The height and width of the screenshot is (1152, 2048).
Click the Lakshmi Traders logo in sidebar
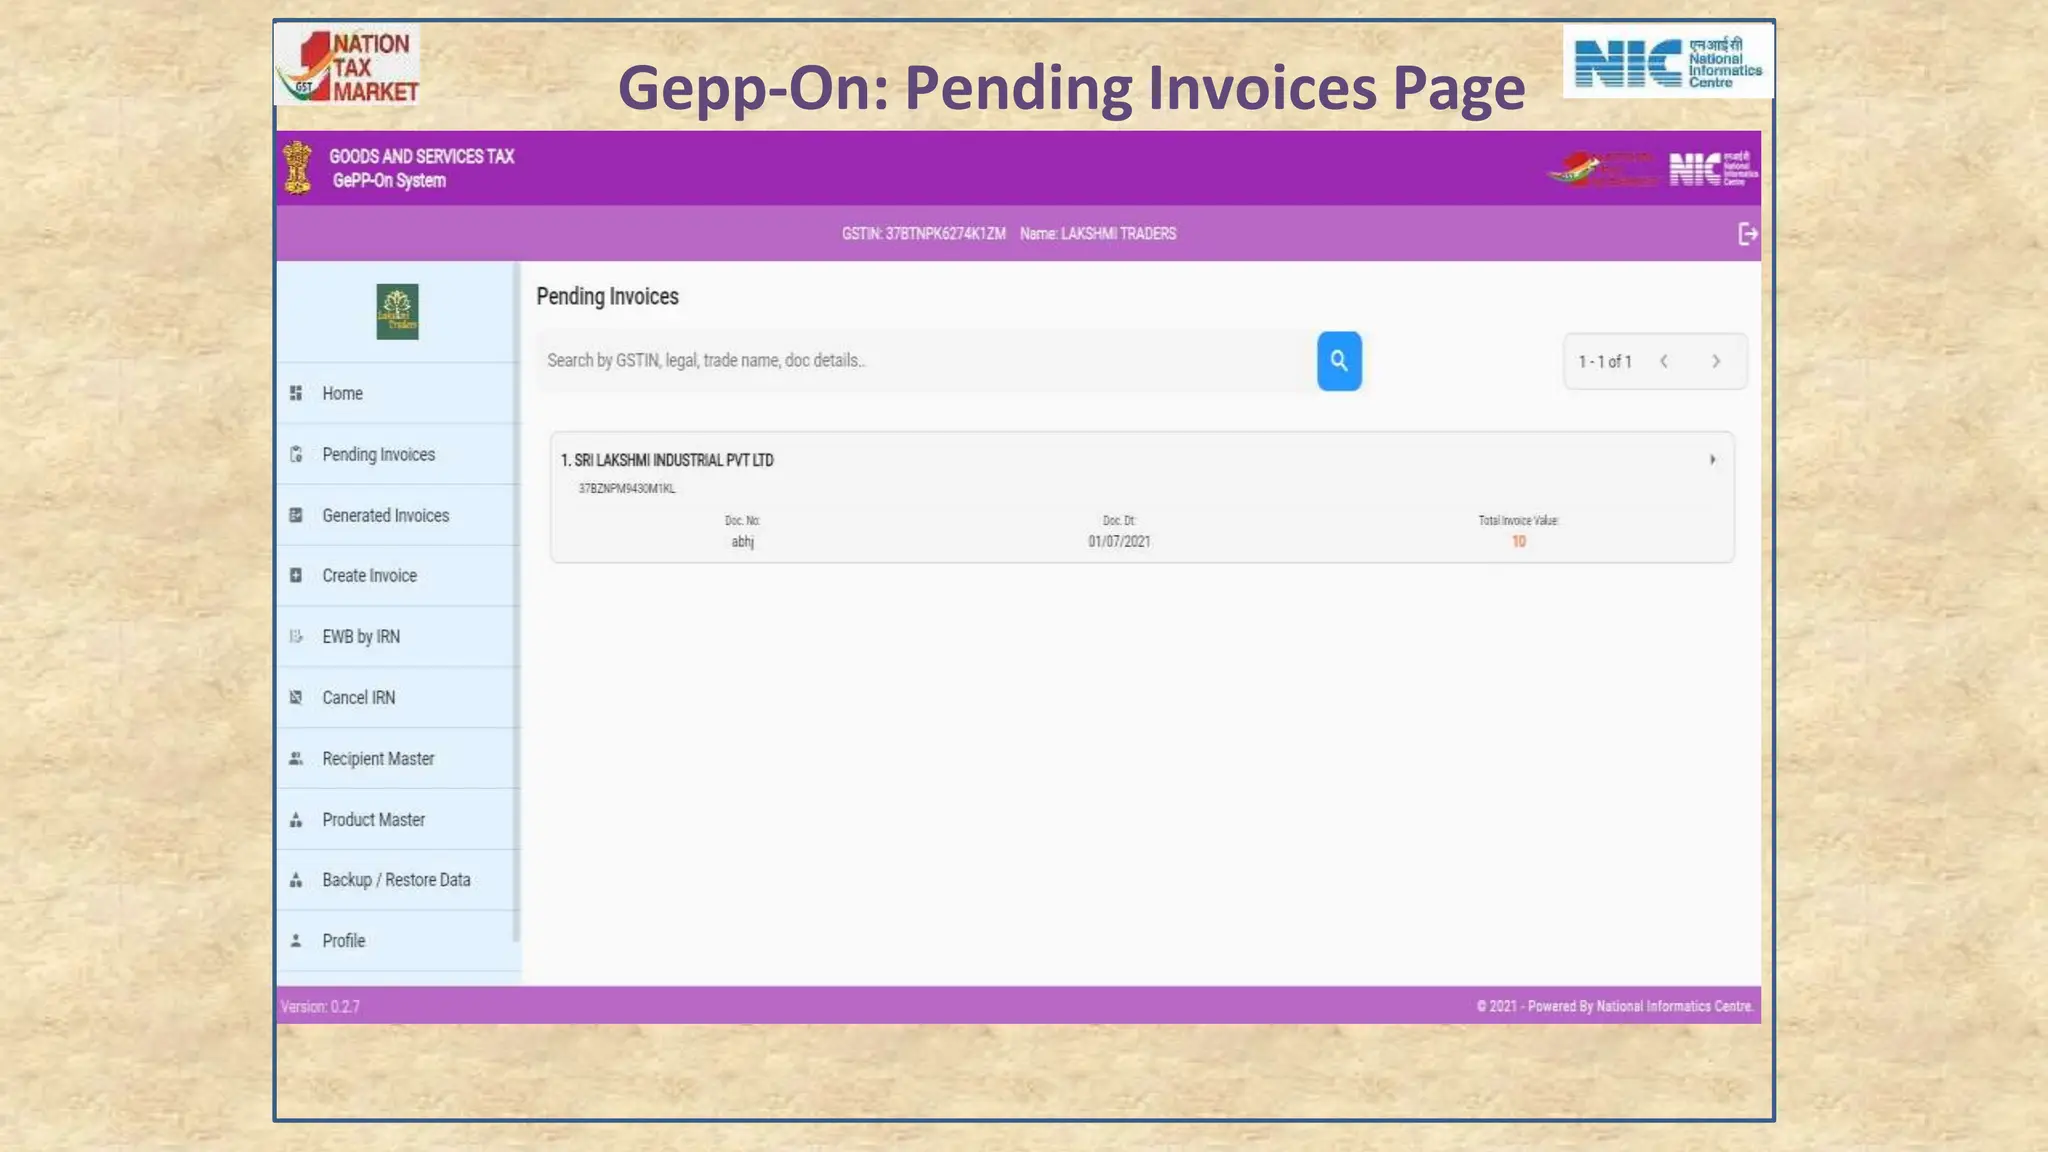coord(397,312)
